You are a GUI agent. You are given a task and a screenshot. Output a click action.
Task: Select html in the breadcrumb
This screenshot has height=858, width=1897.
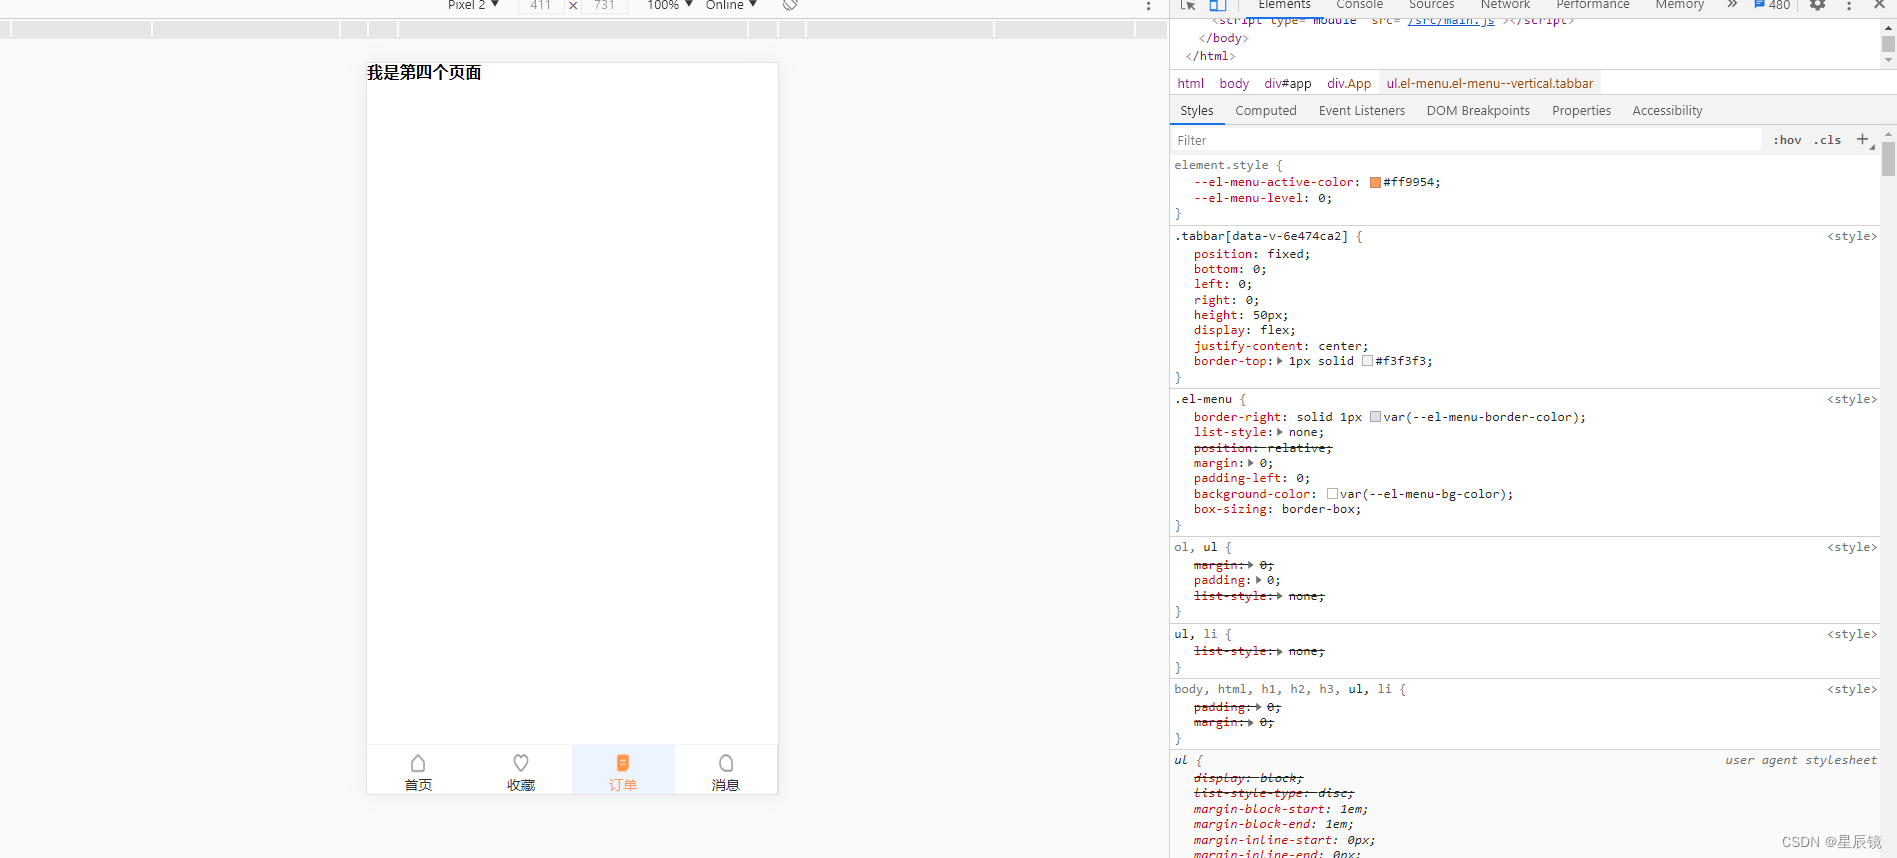1191,84
